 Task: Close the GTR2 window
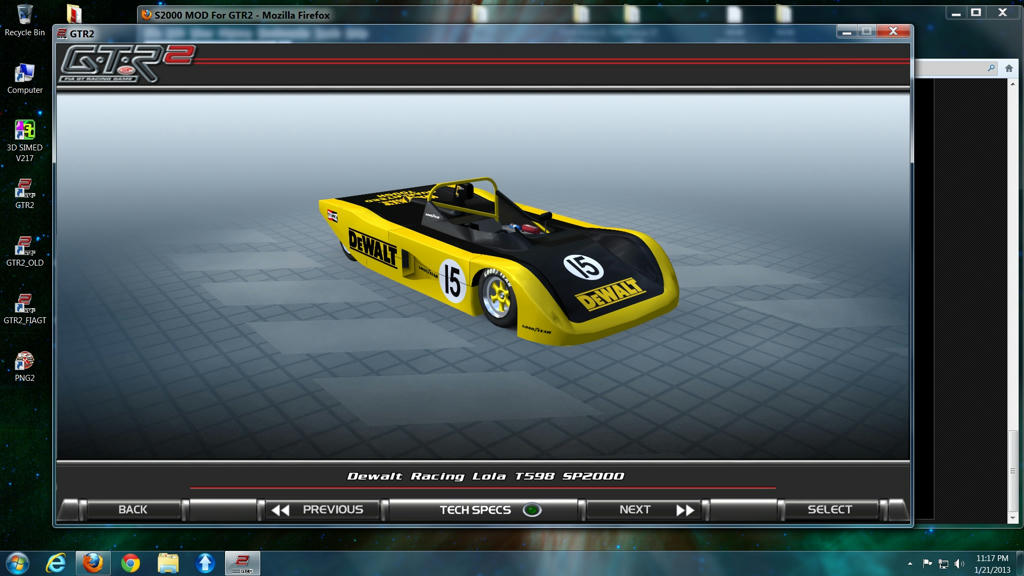point(893,31)
